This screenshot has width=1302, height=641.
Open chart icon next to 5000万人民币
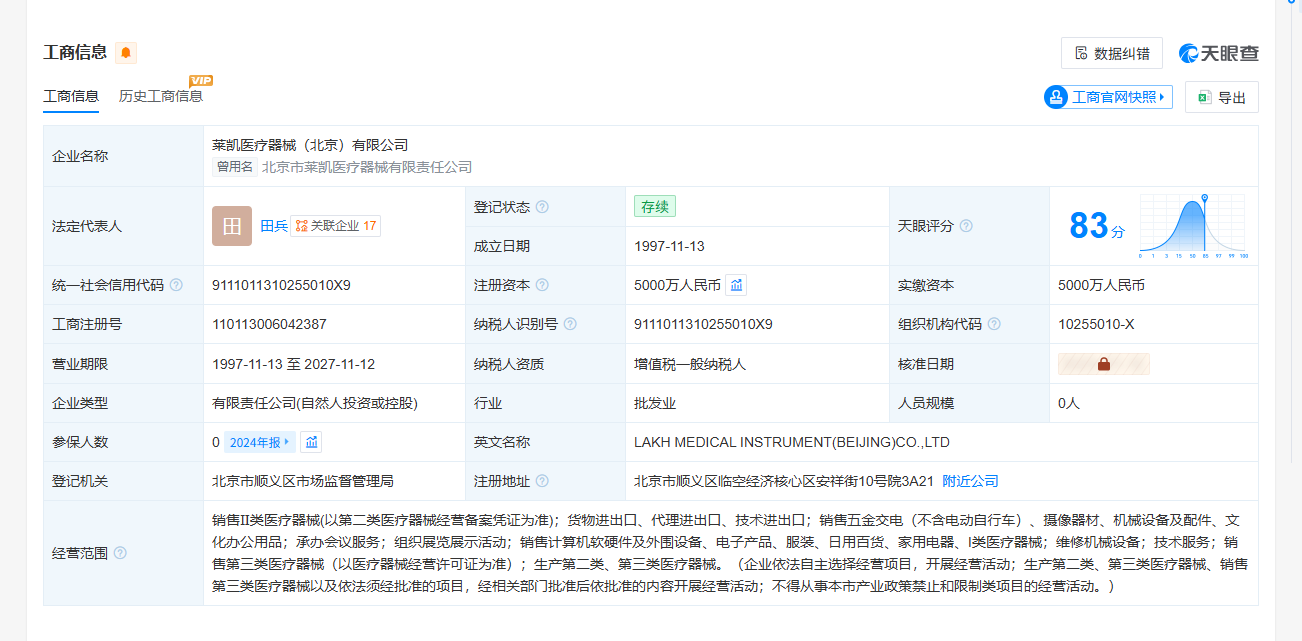click(x=736, y=285)
